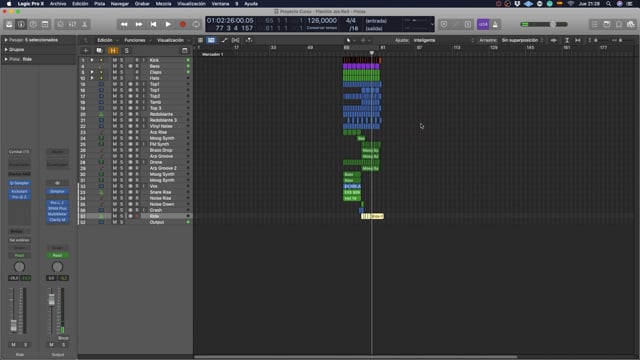Screen dimensions: 640x360
Task: Open the Library panel icon
Action: (9, 24)
